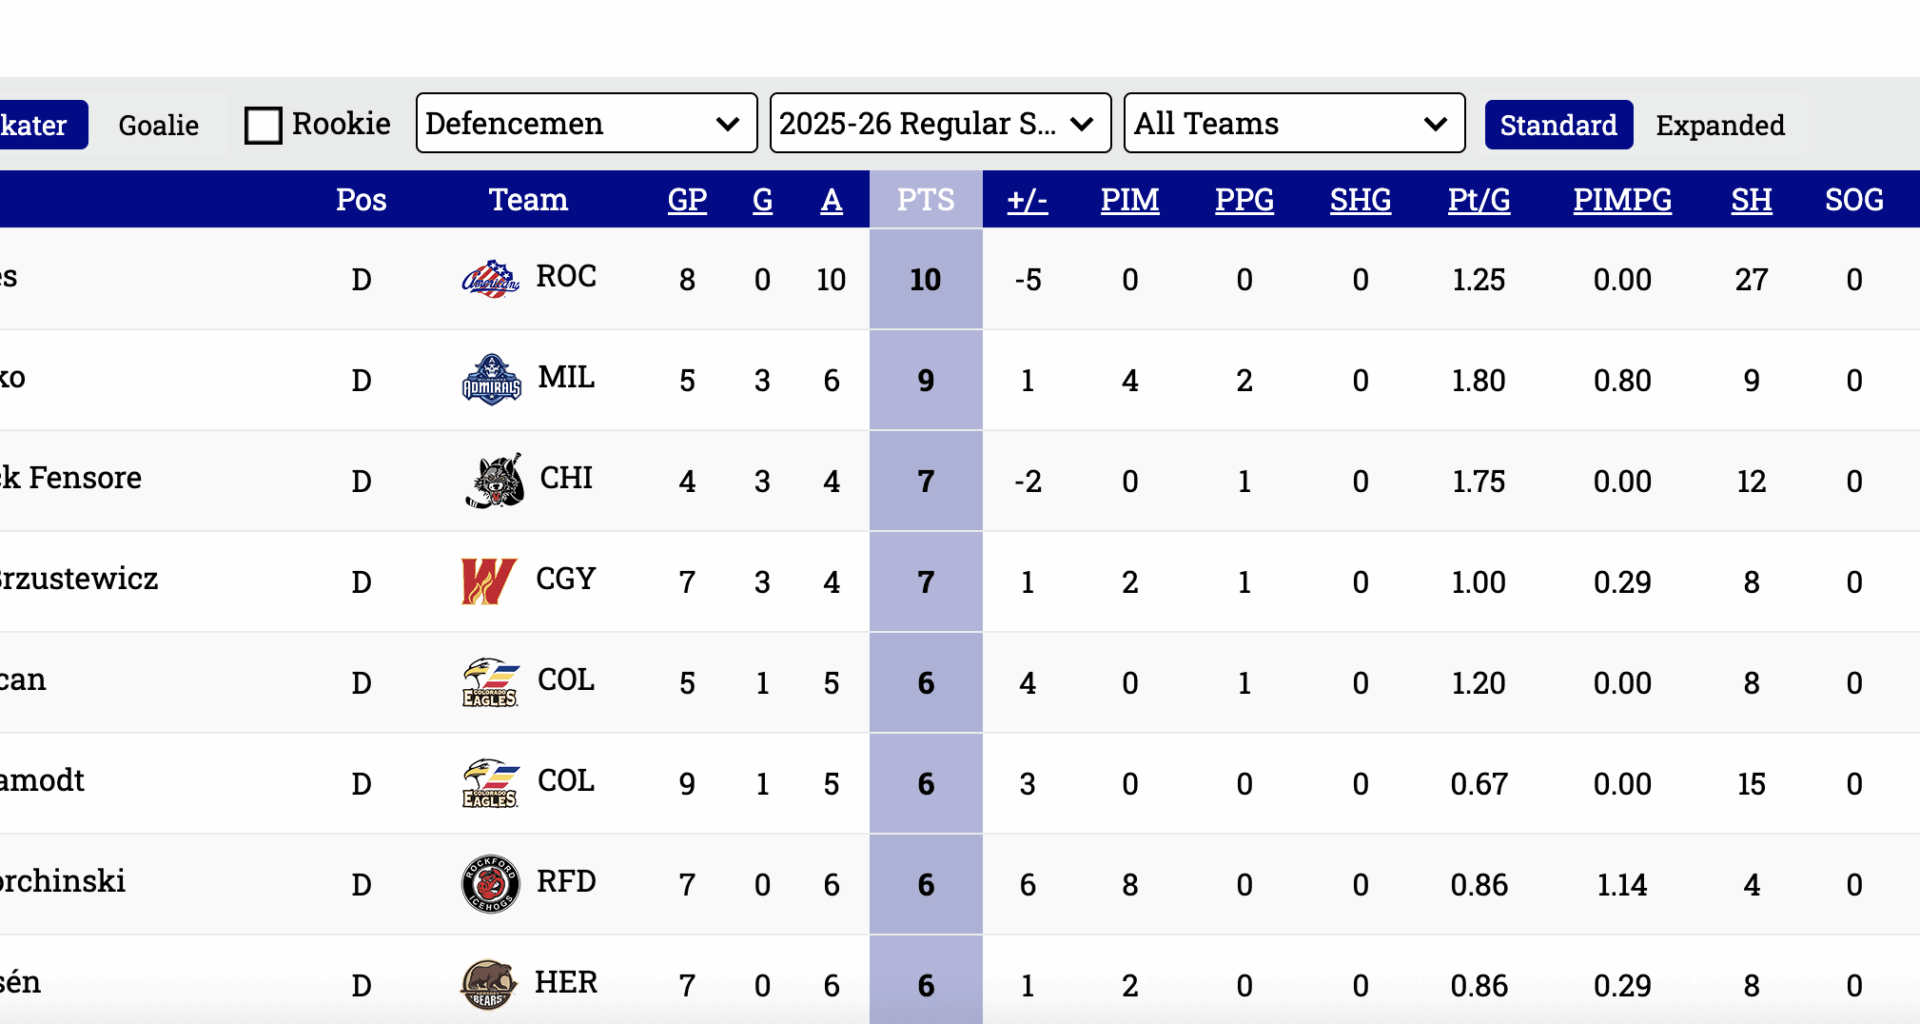
Task: Select the Chicago Wolves logo
Action: (x=494, y=481)
